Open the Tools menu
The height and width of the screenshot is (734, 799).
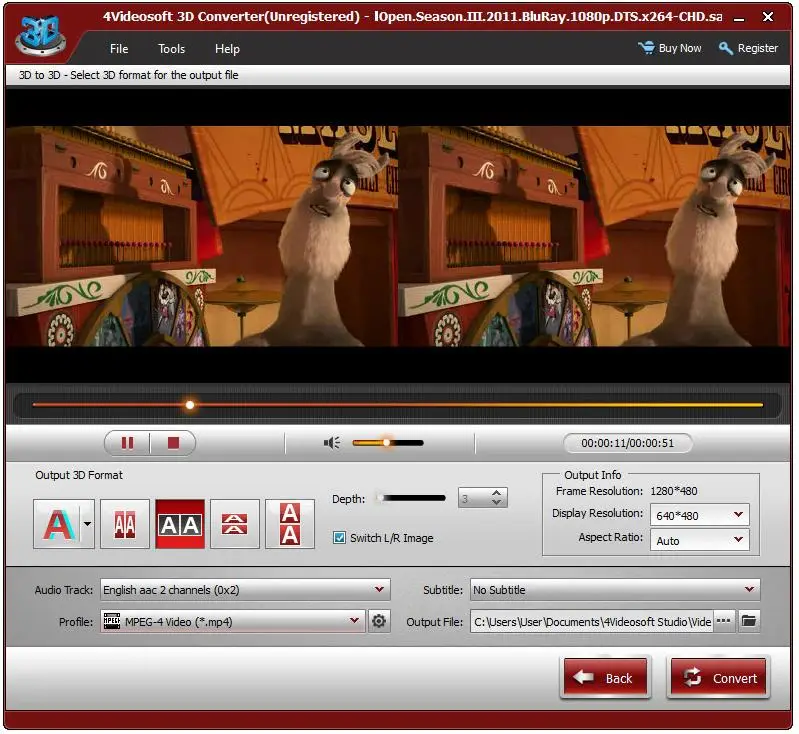[171, 48]
